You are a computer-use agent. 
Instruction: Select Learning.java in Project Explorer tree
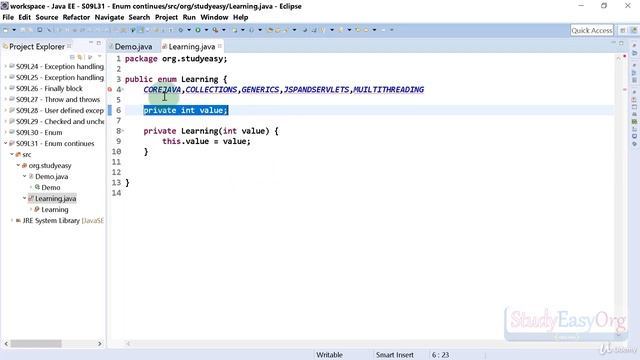click(x=55, y=198)
